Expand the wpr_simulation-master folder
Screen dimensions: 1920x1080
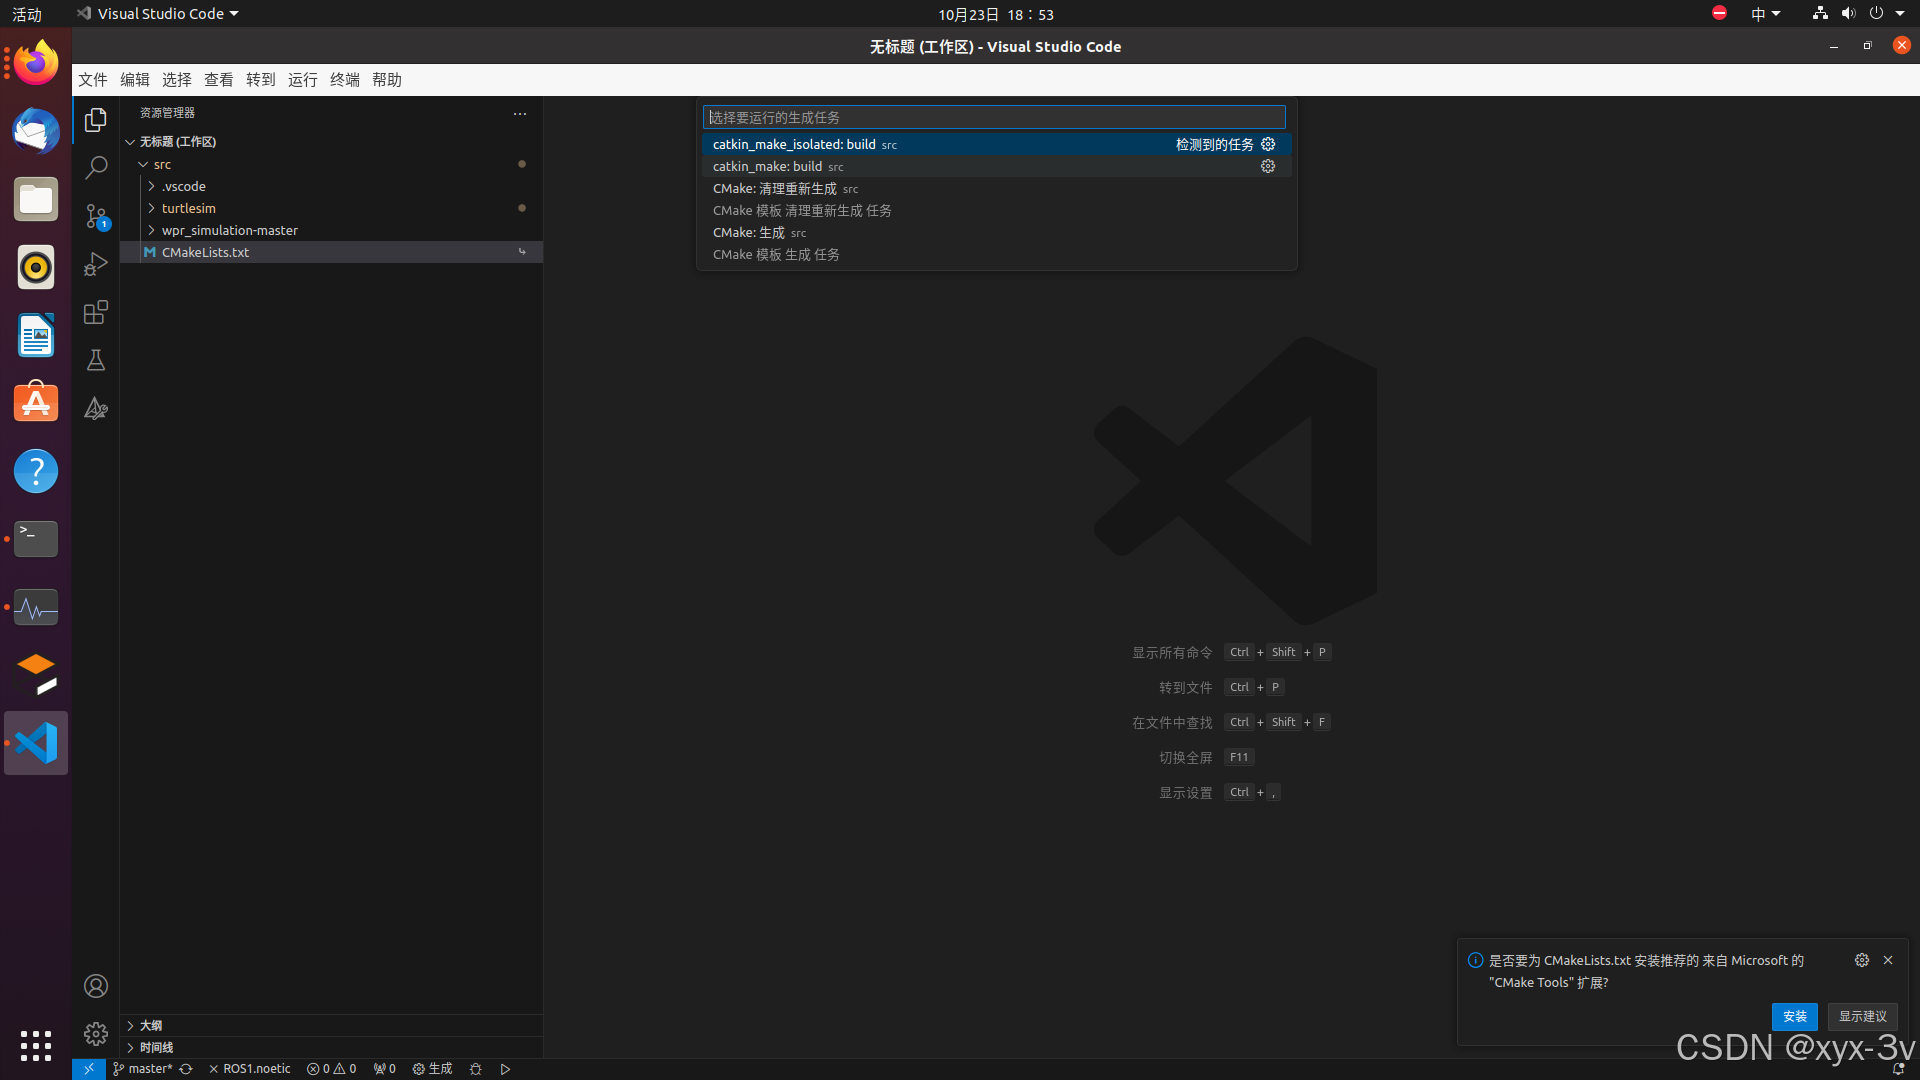[x=151, y=230]
